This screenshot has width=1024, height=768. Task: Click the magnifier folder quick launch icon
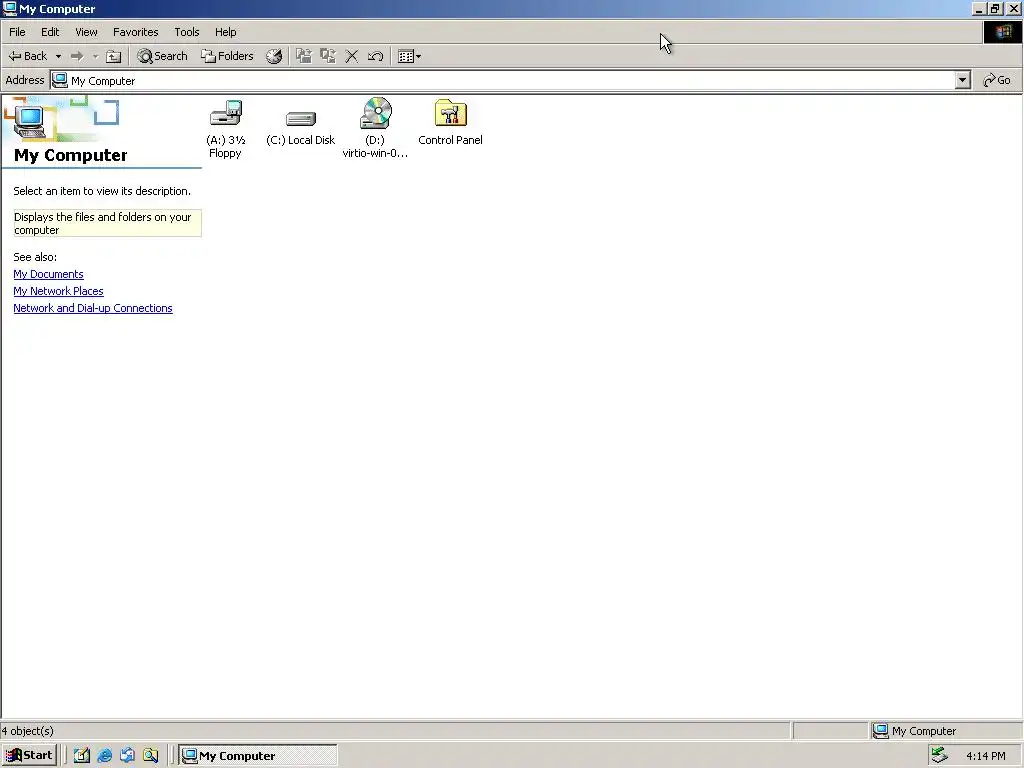(151, 756)
